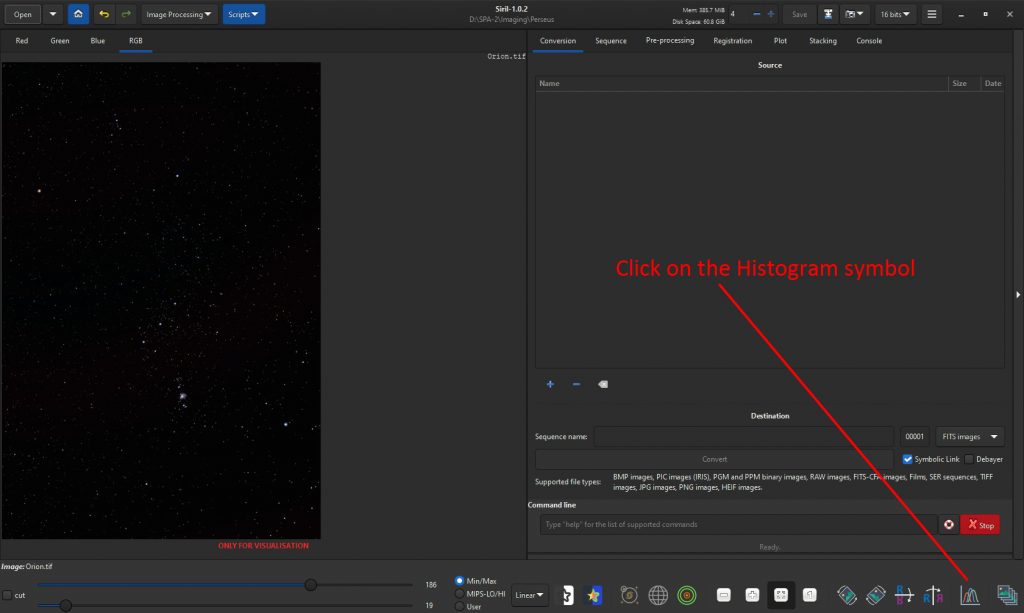Open the Histogram transformation tool
1024x613 pixels.
pyautogui.click(x=969, y=595)
